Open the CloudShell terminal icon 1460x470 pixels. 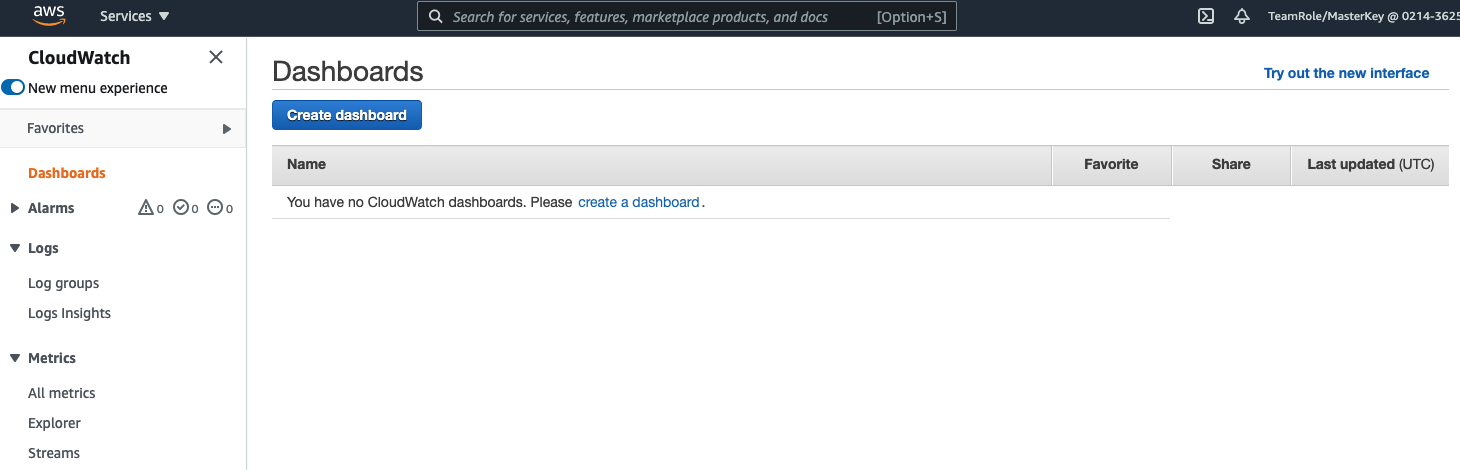[x=1206, y=16]
